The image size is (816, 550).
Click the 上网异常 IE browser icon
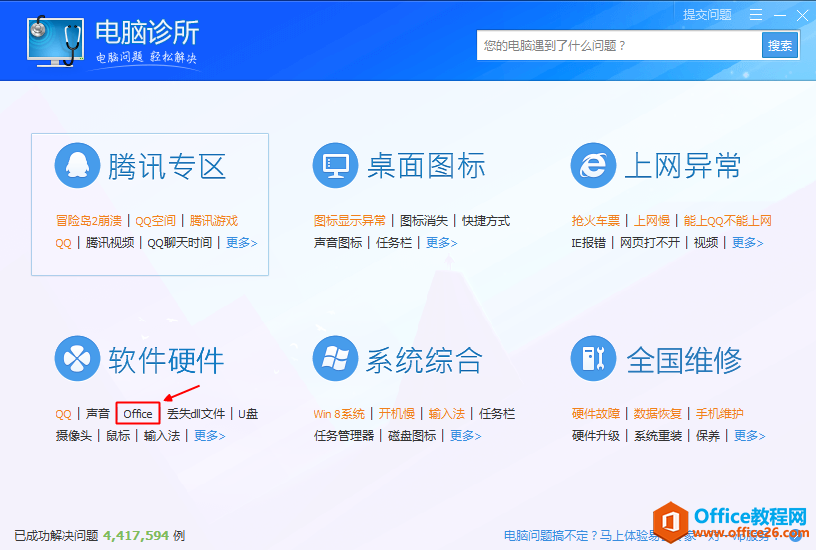pyautogui.click(x=593, y=165)
